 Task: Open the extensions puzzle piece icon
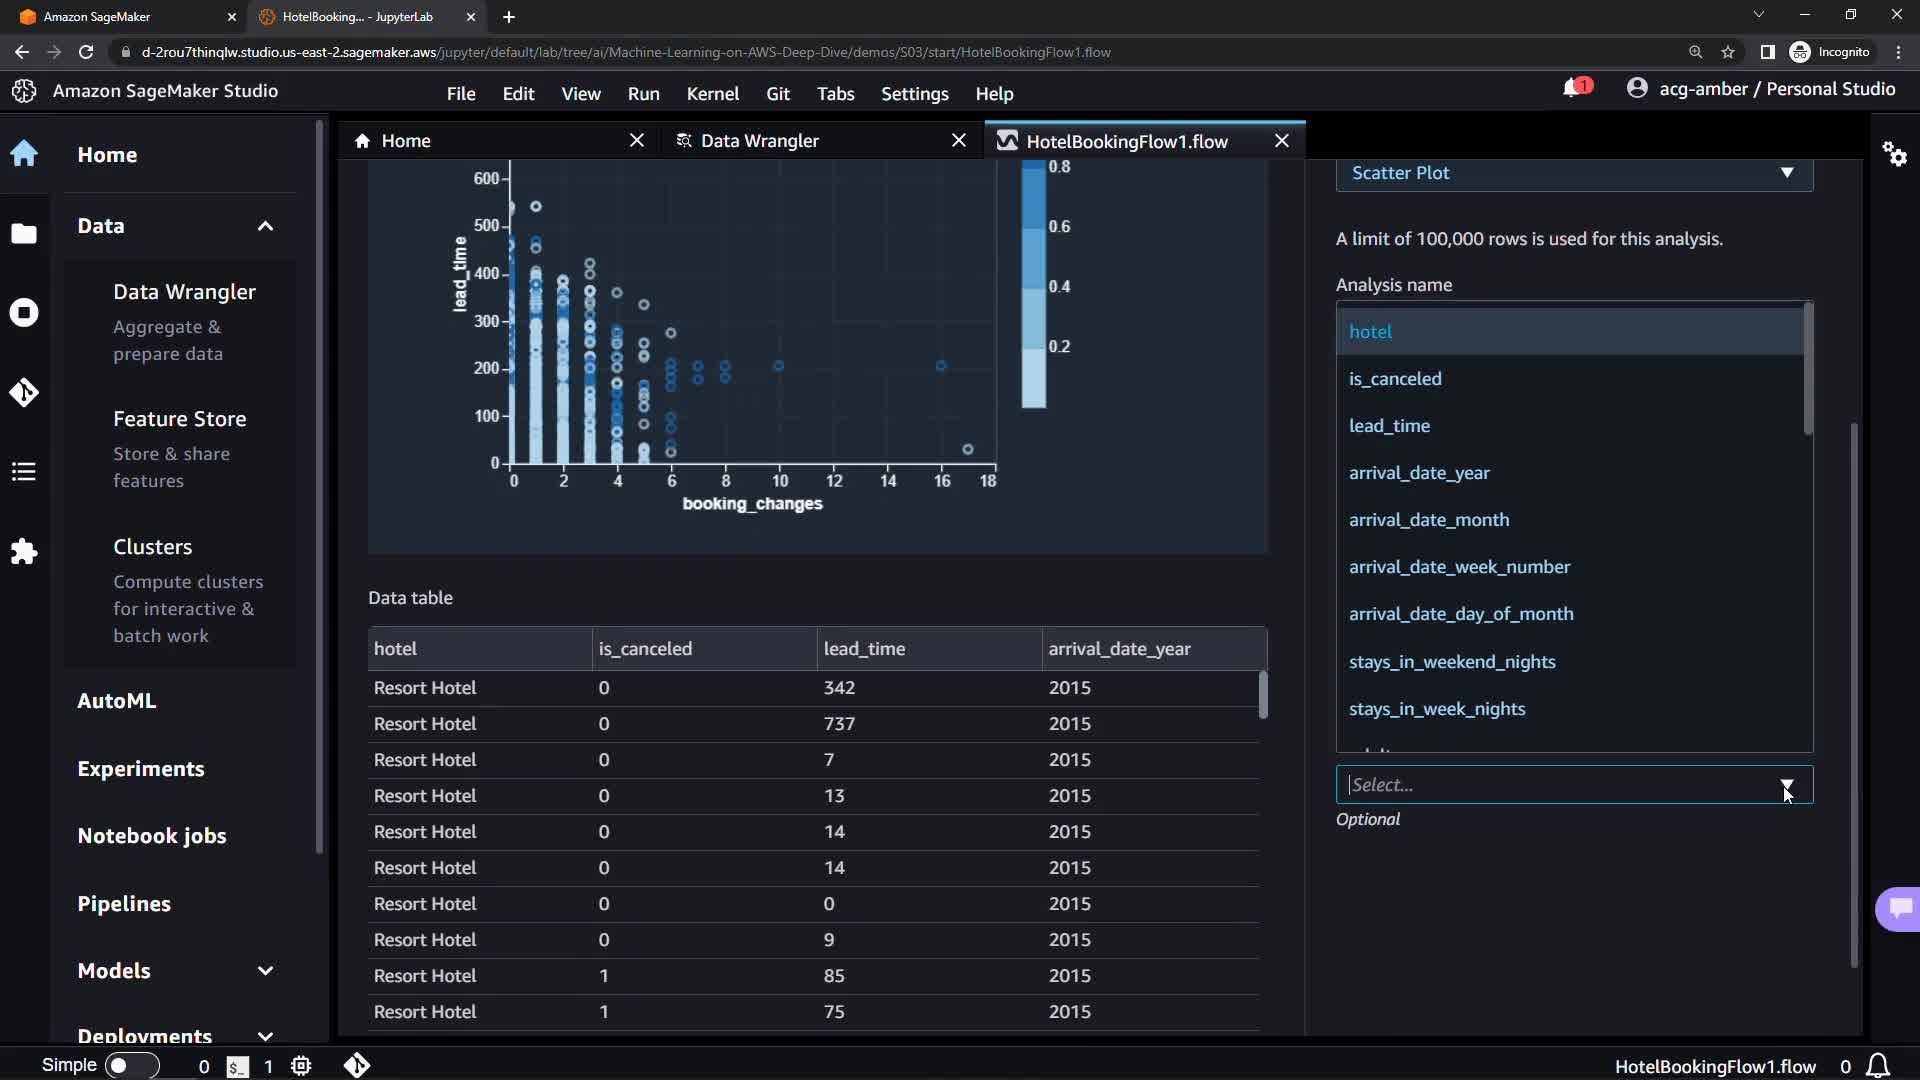24,551
